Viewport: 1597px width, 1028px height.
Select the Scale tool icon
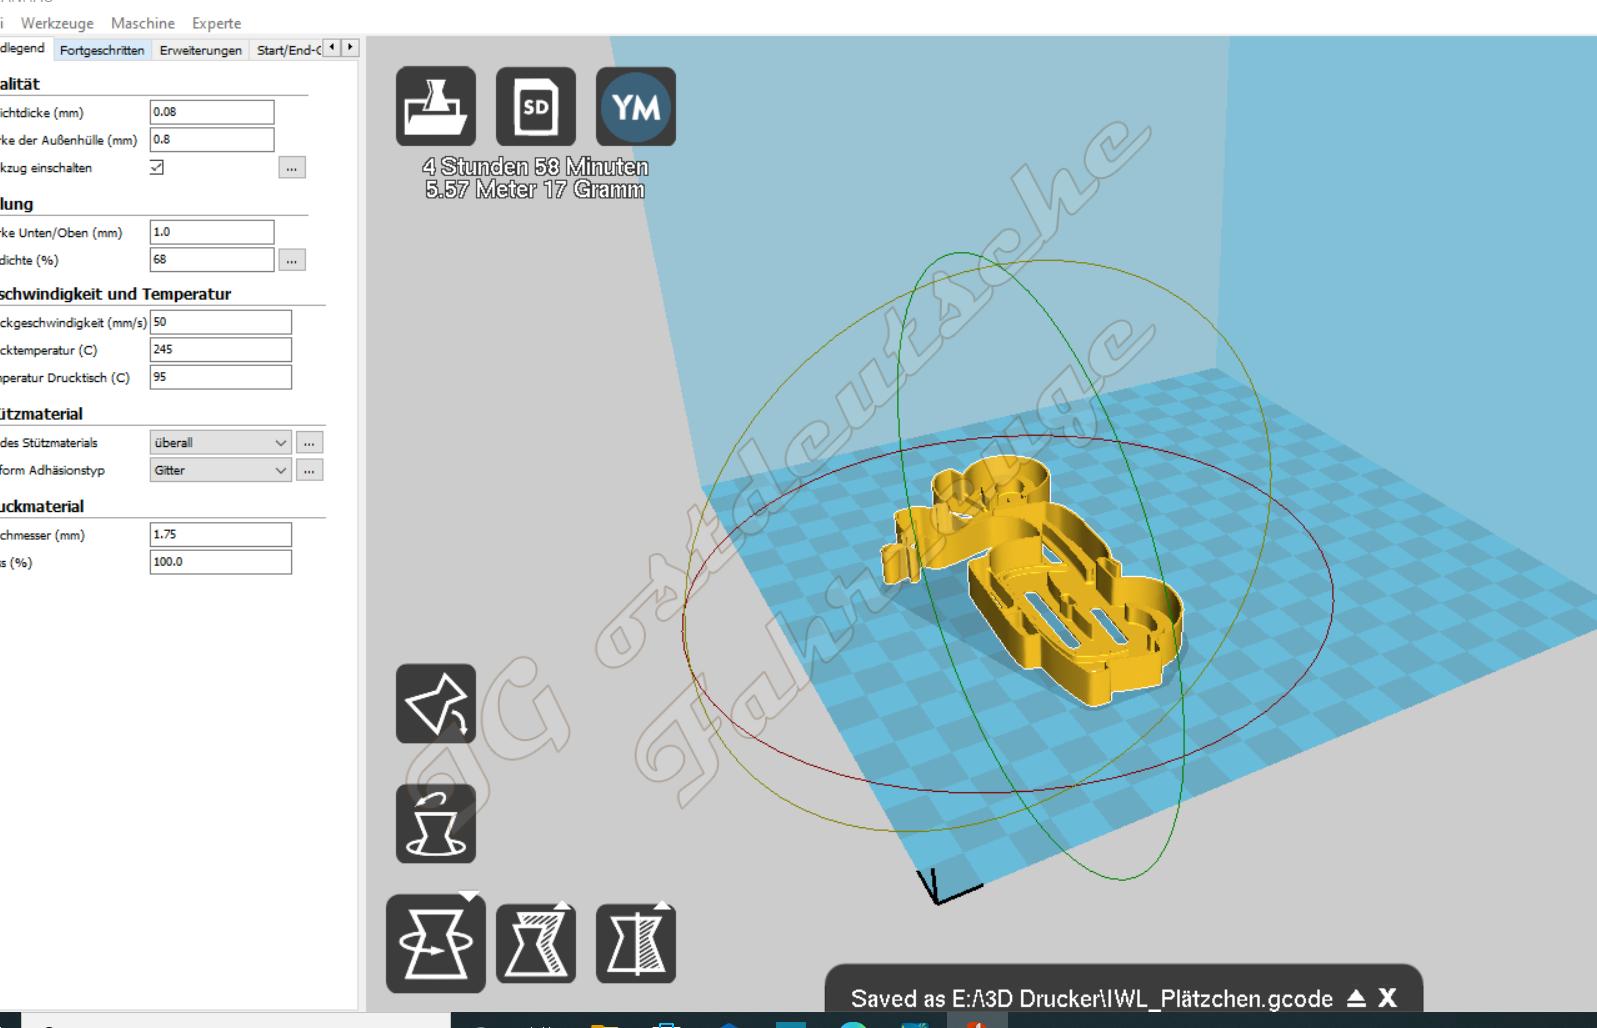coord(535,943)
